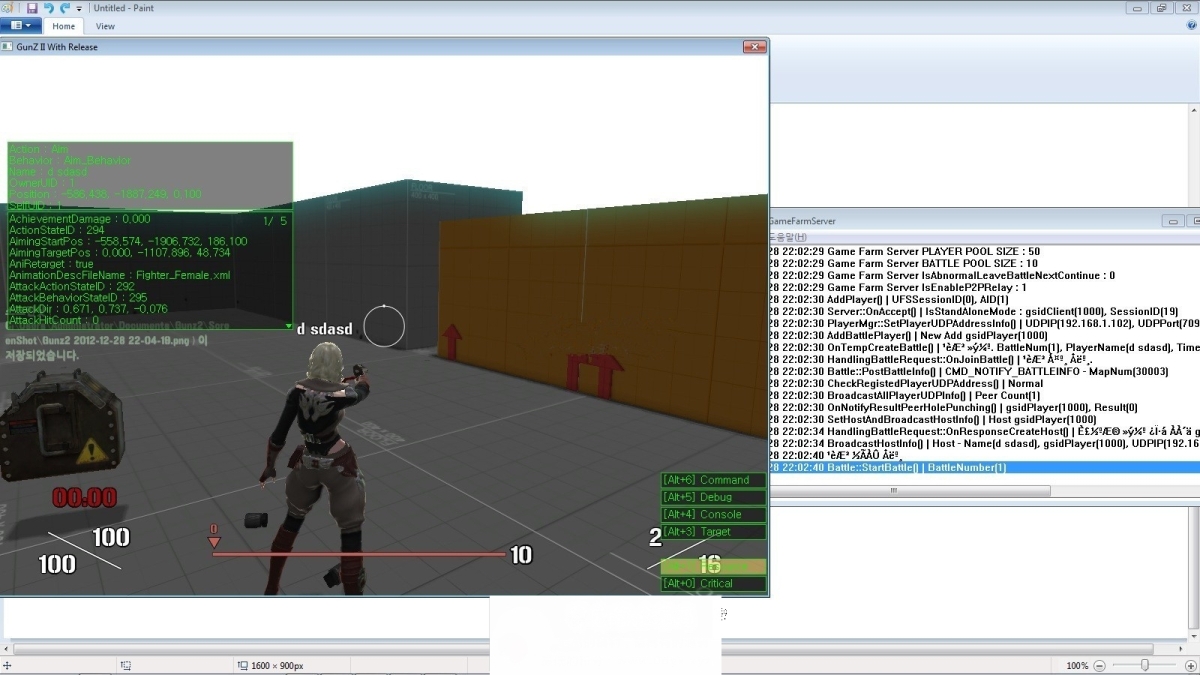Click the Paint zoom slider handle
Viewport: 1200px width, 675px height.
coord(1144,665)
